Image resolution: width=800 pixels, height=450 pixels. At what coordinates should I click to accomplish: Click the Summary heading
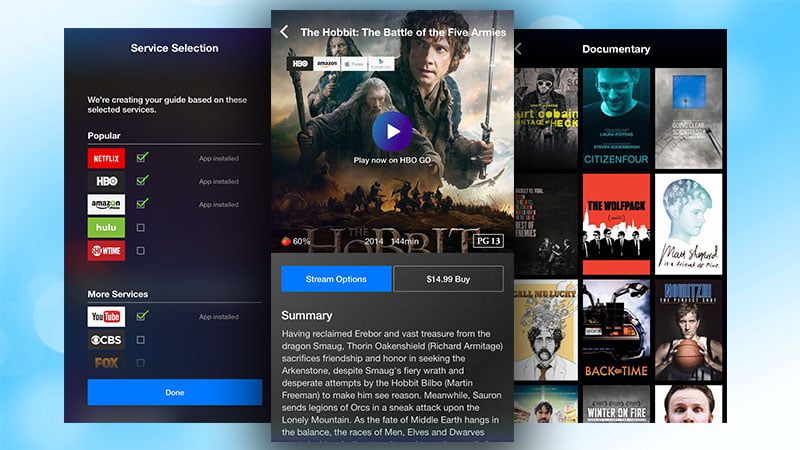(x=307, y=316)
